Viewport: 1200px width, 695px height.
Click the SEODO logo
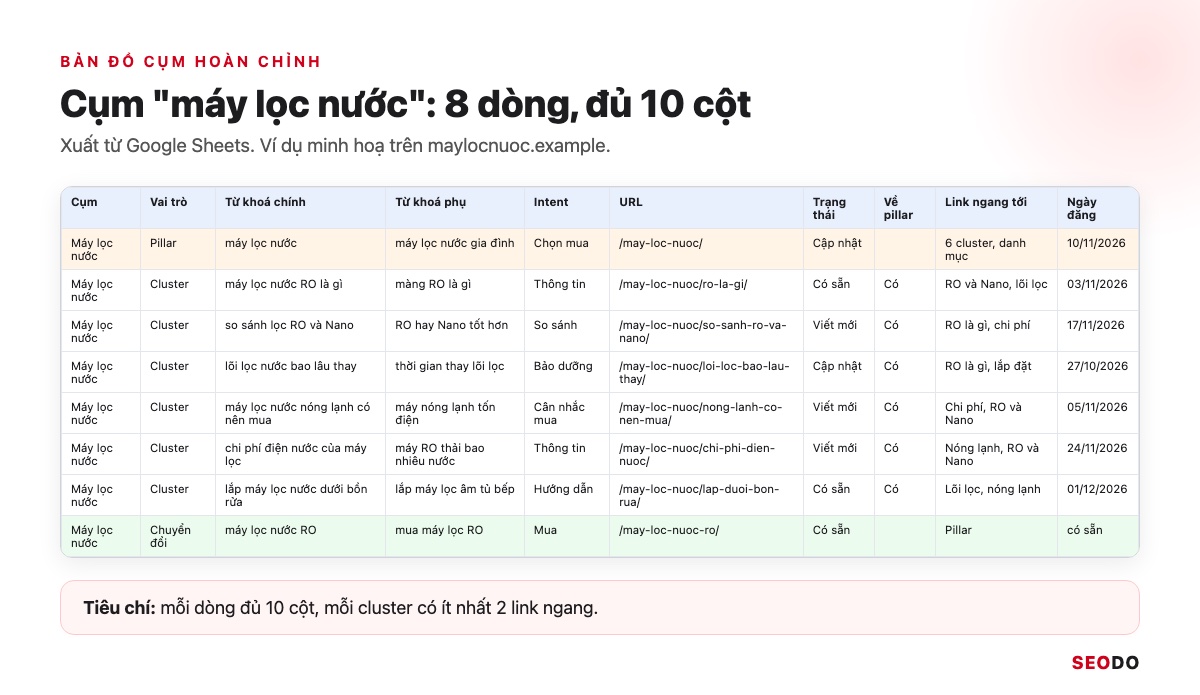1105,662
